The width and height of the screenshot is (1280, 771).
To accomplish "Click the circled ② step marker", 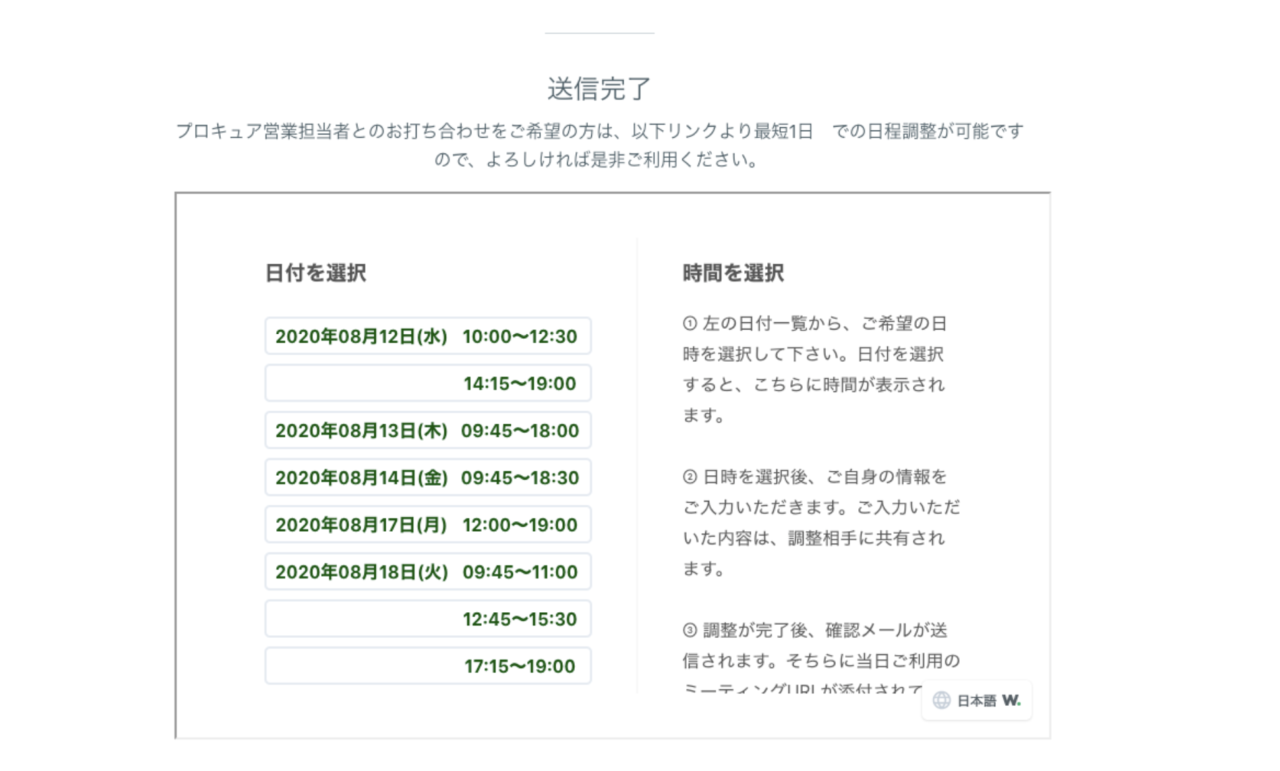I will 689,477.
